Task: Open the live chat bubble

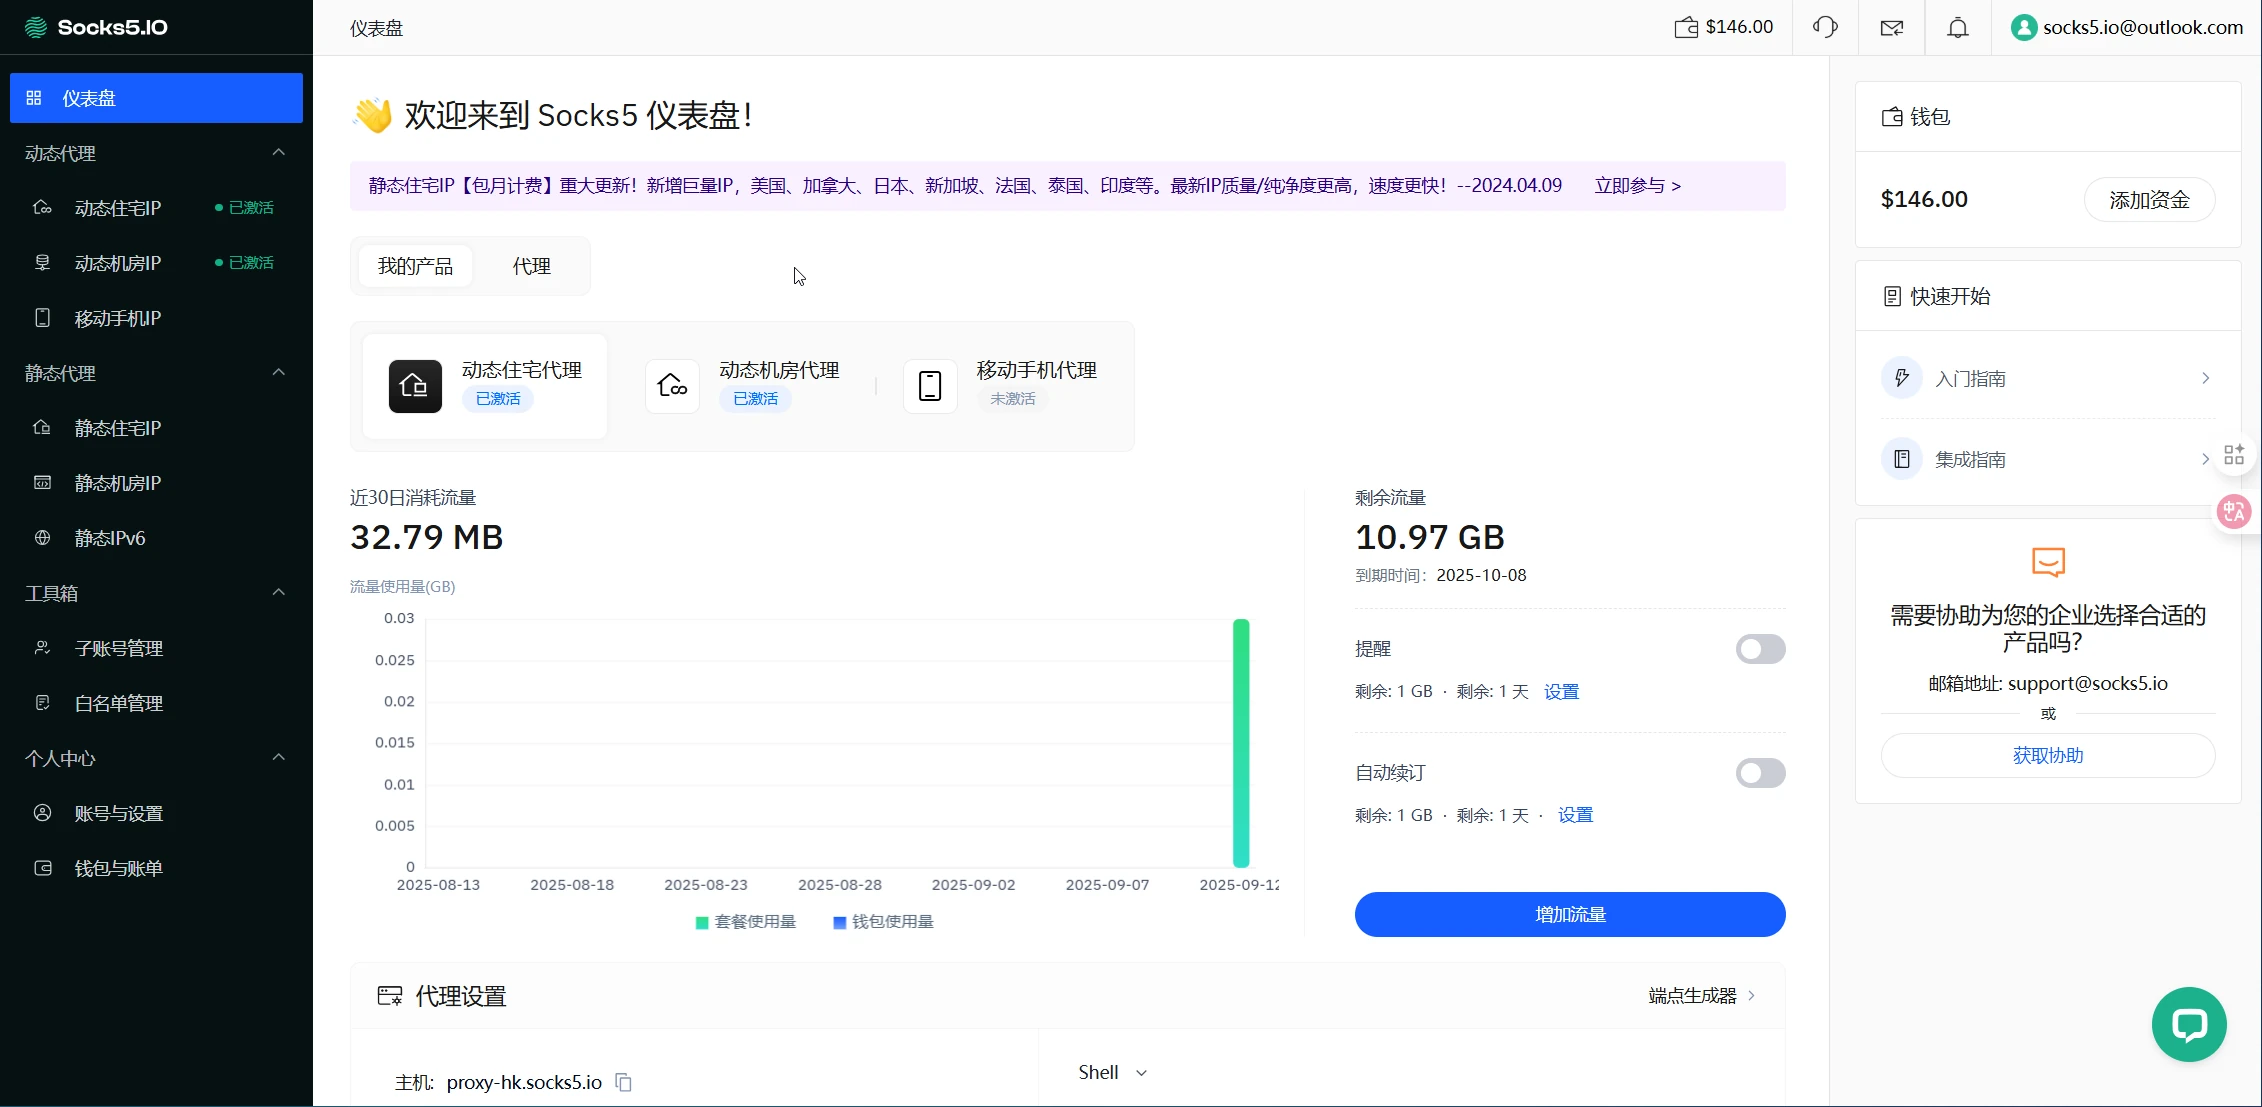Action: tap(2189, 1025)
